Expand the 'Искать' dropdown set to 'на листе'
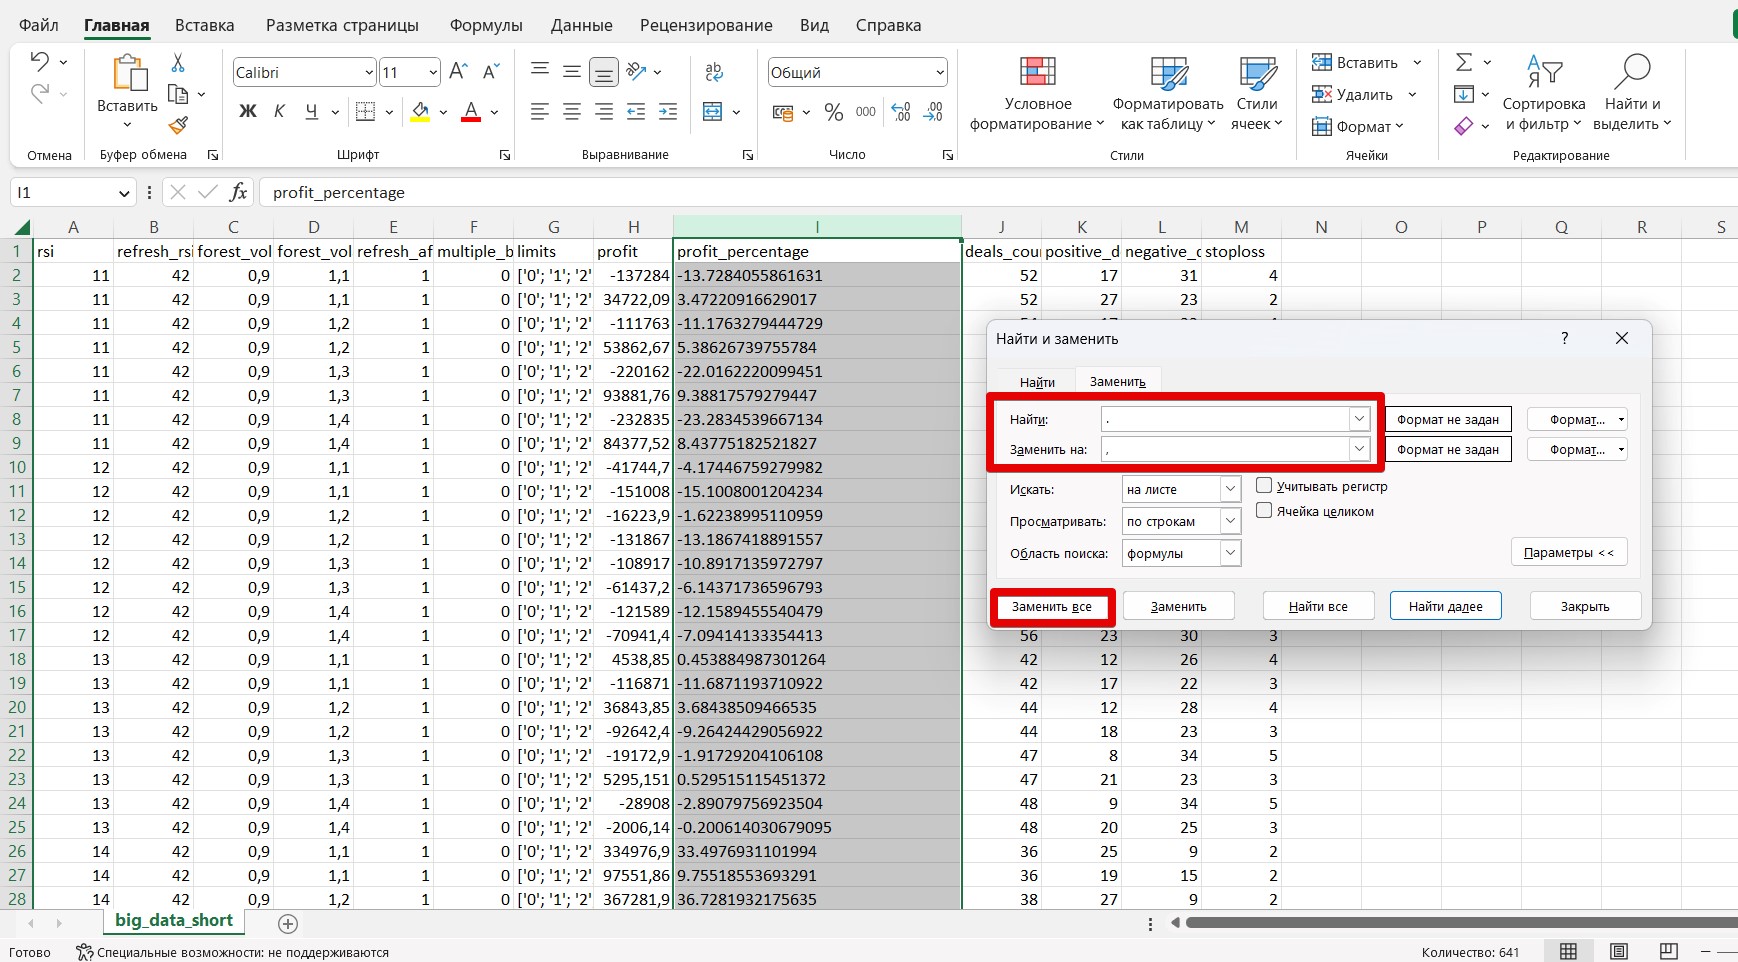 tap(1230, 489)
